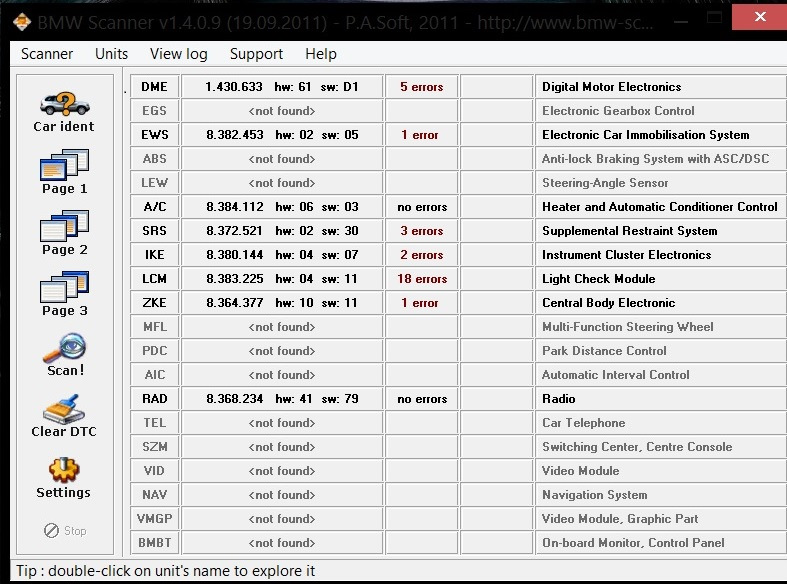
Task: Click the '1 error' cell for ZKE
Action: pos(422,303)
